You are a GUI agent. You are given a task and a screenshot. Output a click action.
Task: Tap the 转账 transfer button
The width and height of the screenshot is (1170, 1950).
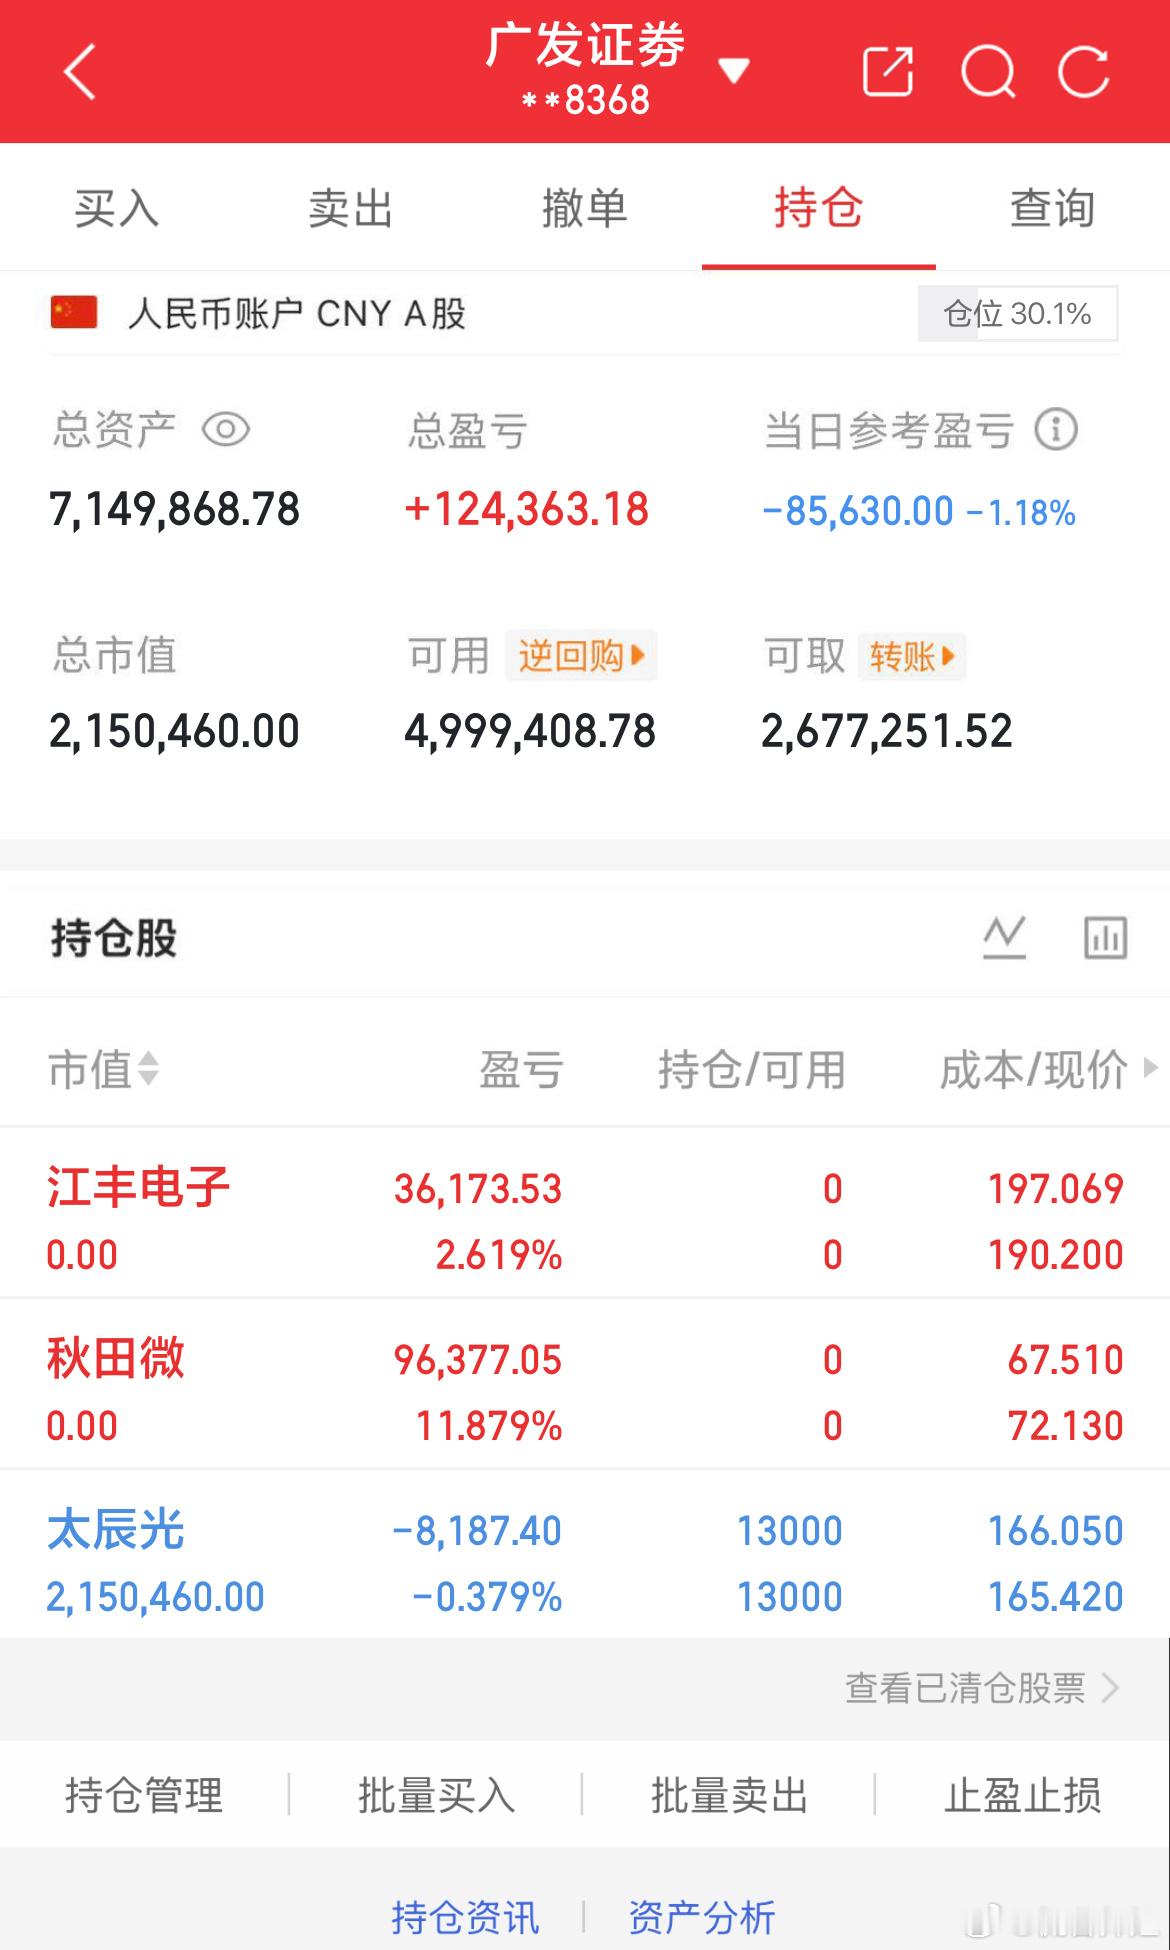(911, 656)
